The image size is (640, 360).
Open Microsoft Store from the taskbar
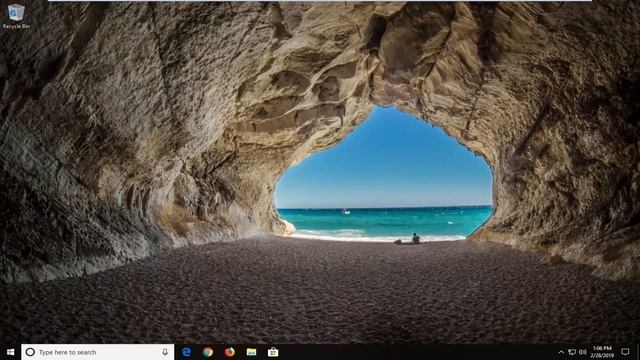pos(273,352)
